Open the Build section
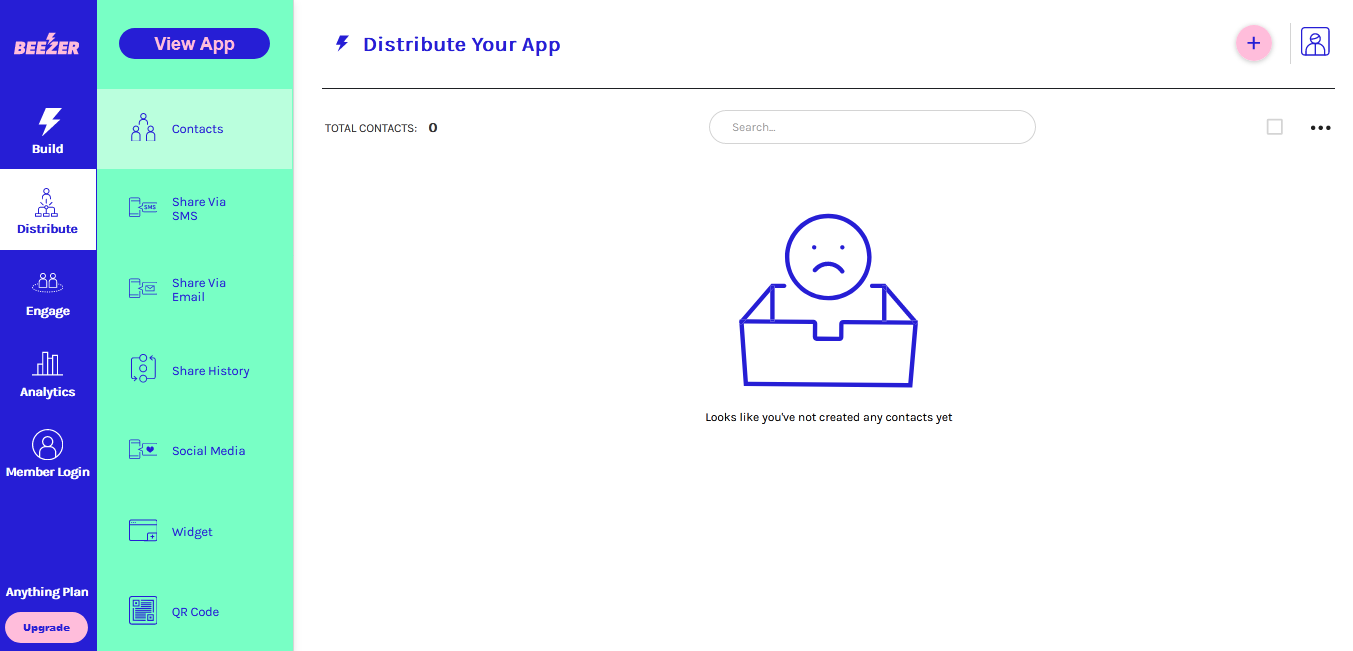 48,131
